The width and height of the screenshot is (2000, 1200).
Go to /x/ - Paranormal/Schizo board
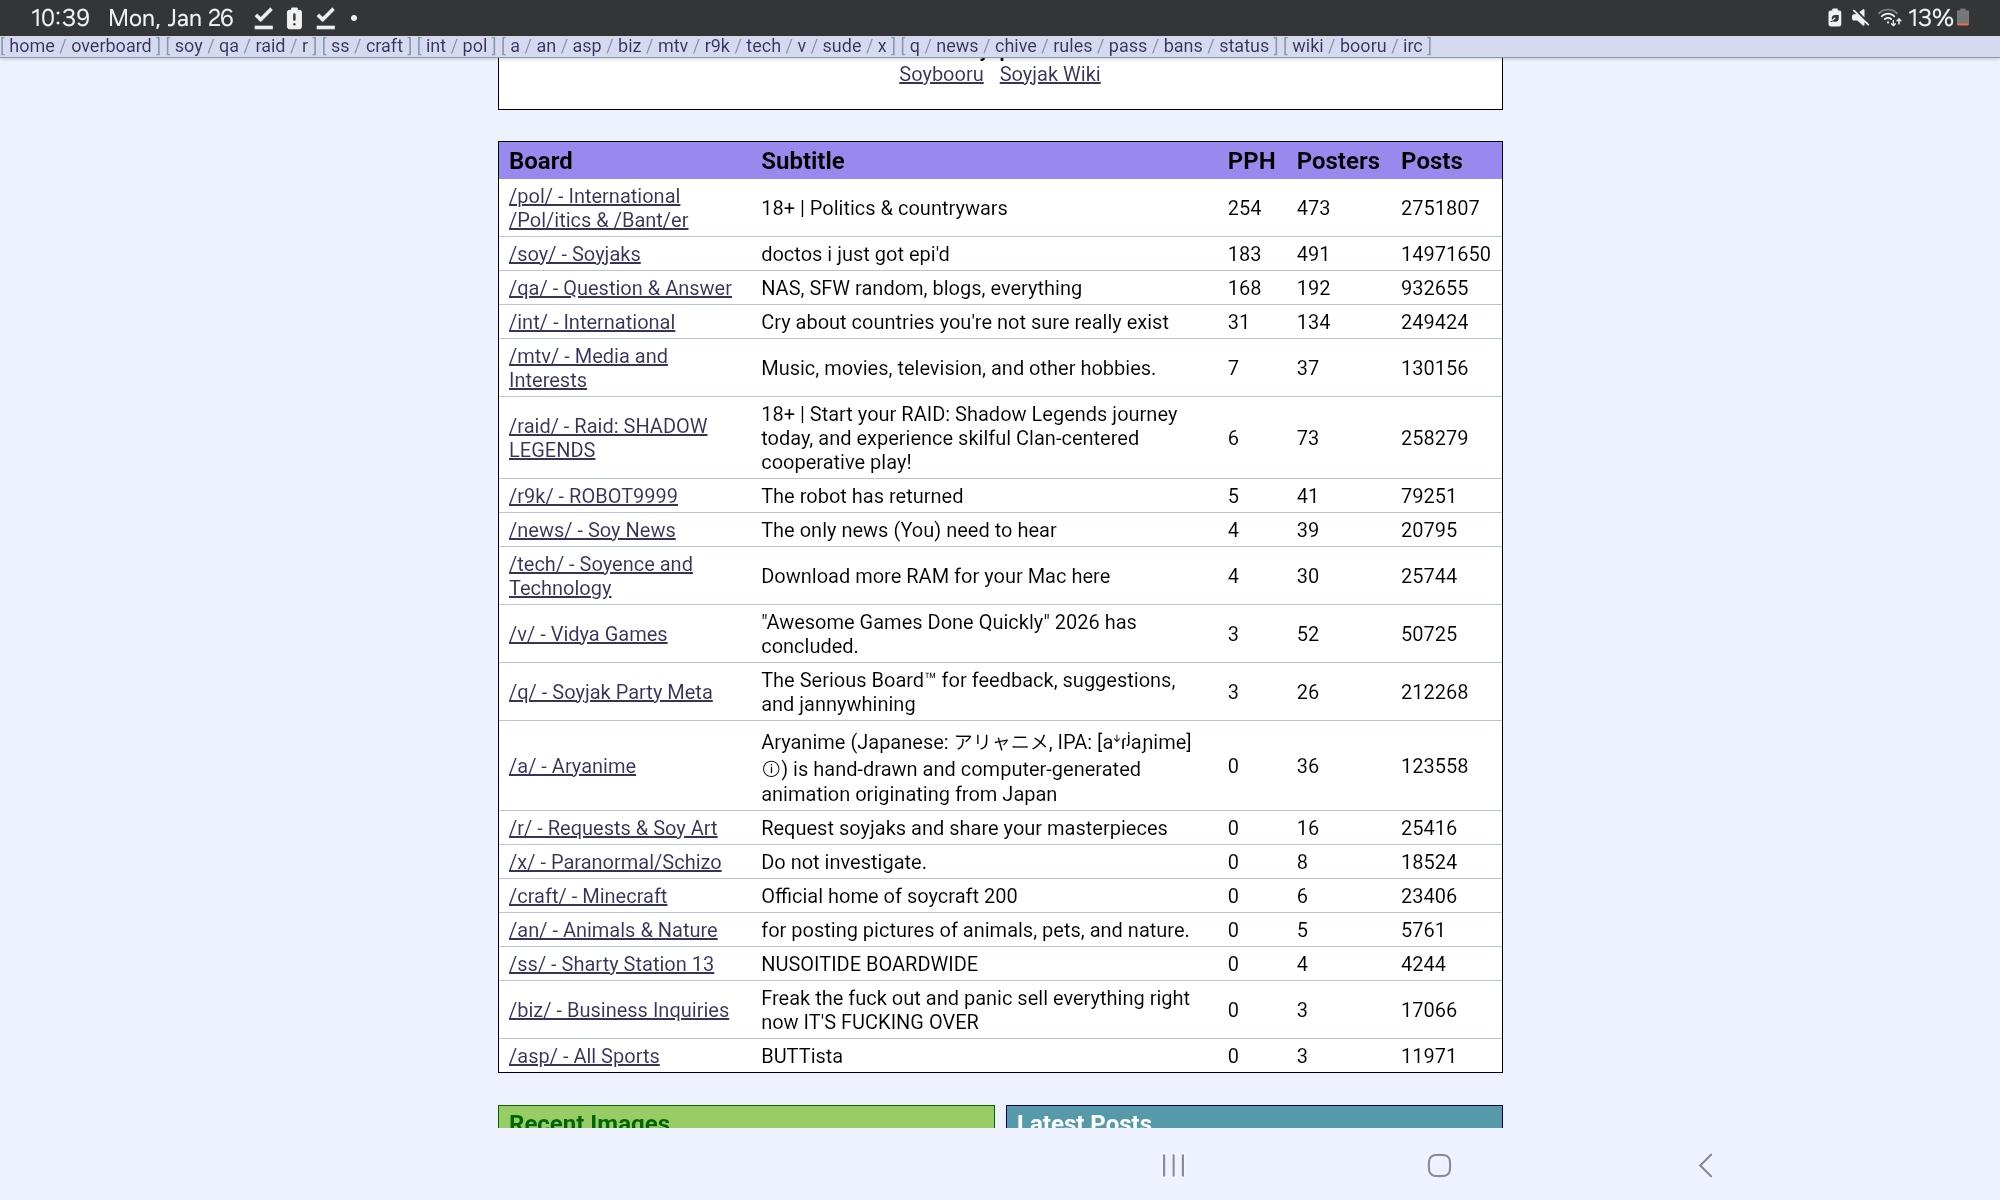[615, 862]
